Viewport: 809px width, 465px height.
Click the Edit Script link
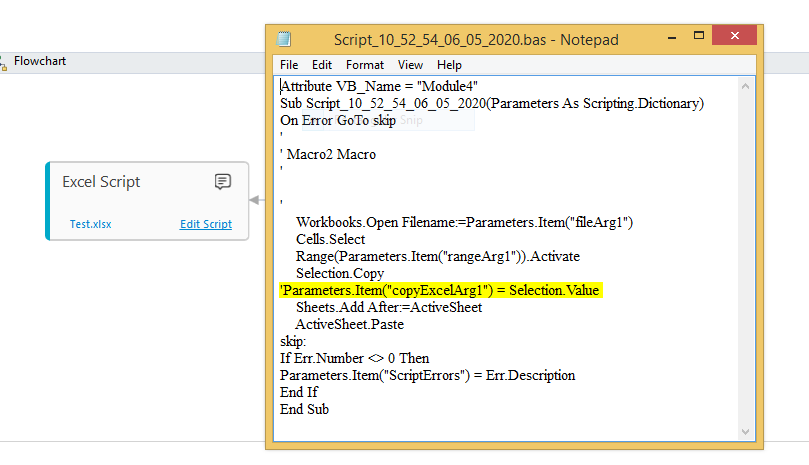205,225
